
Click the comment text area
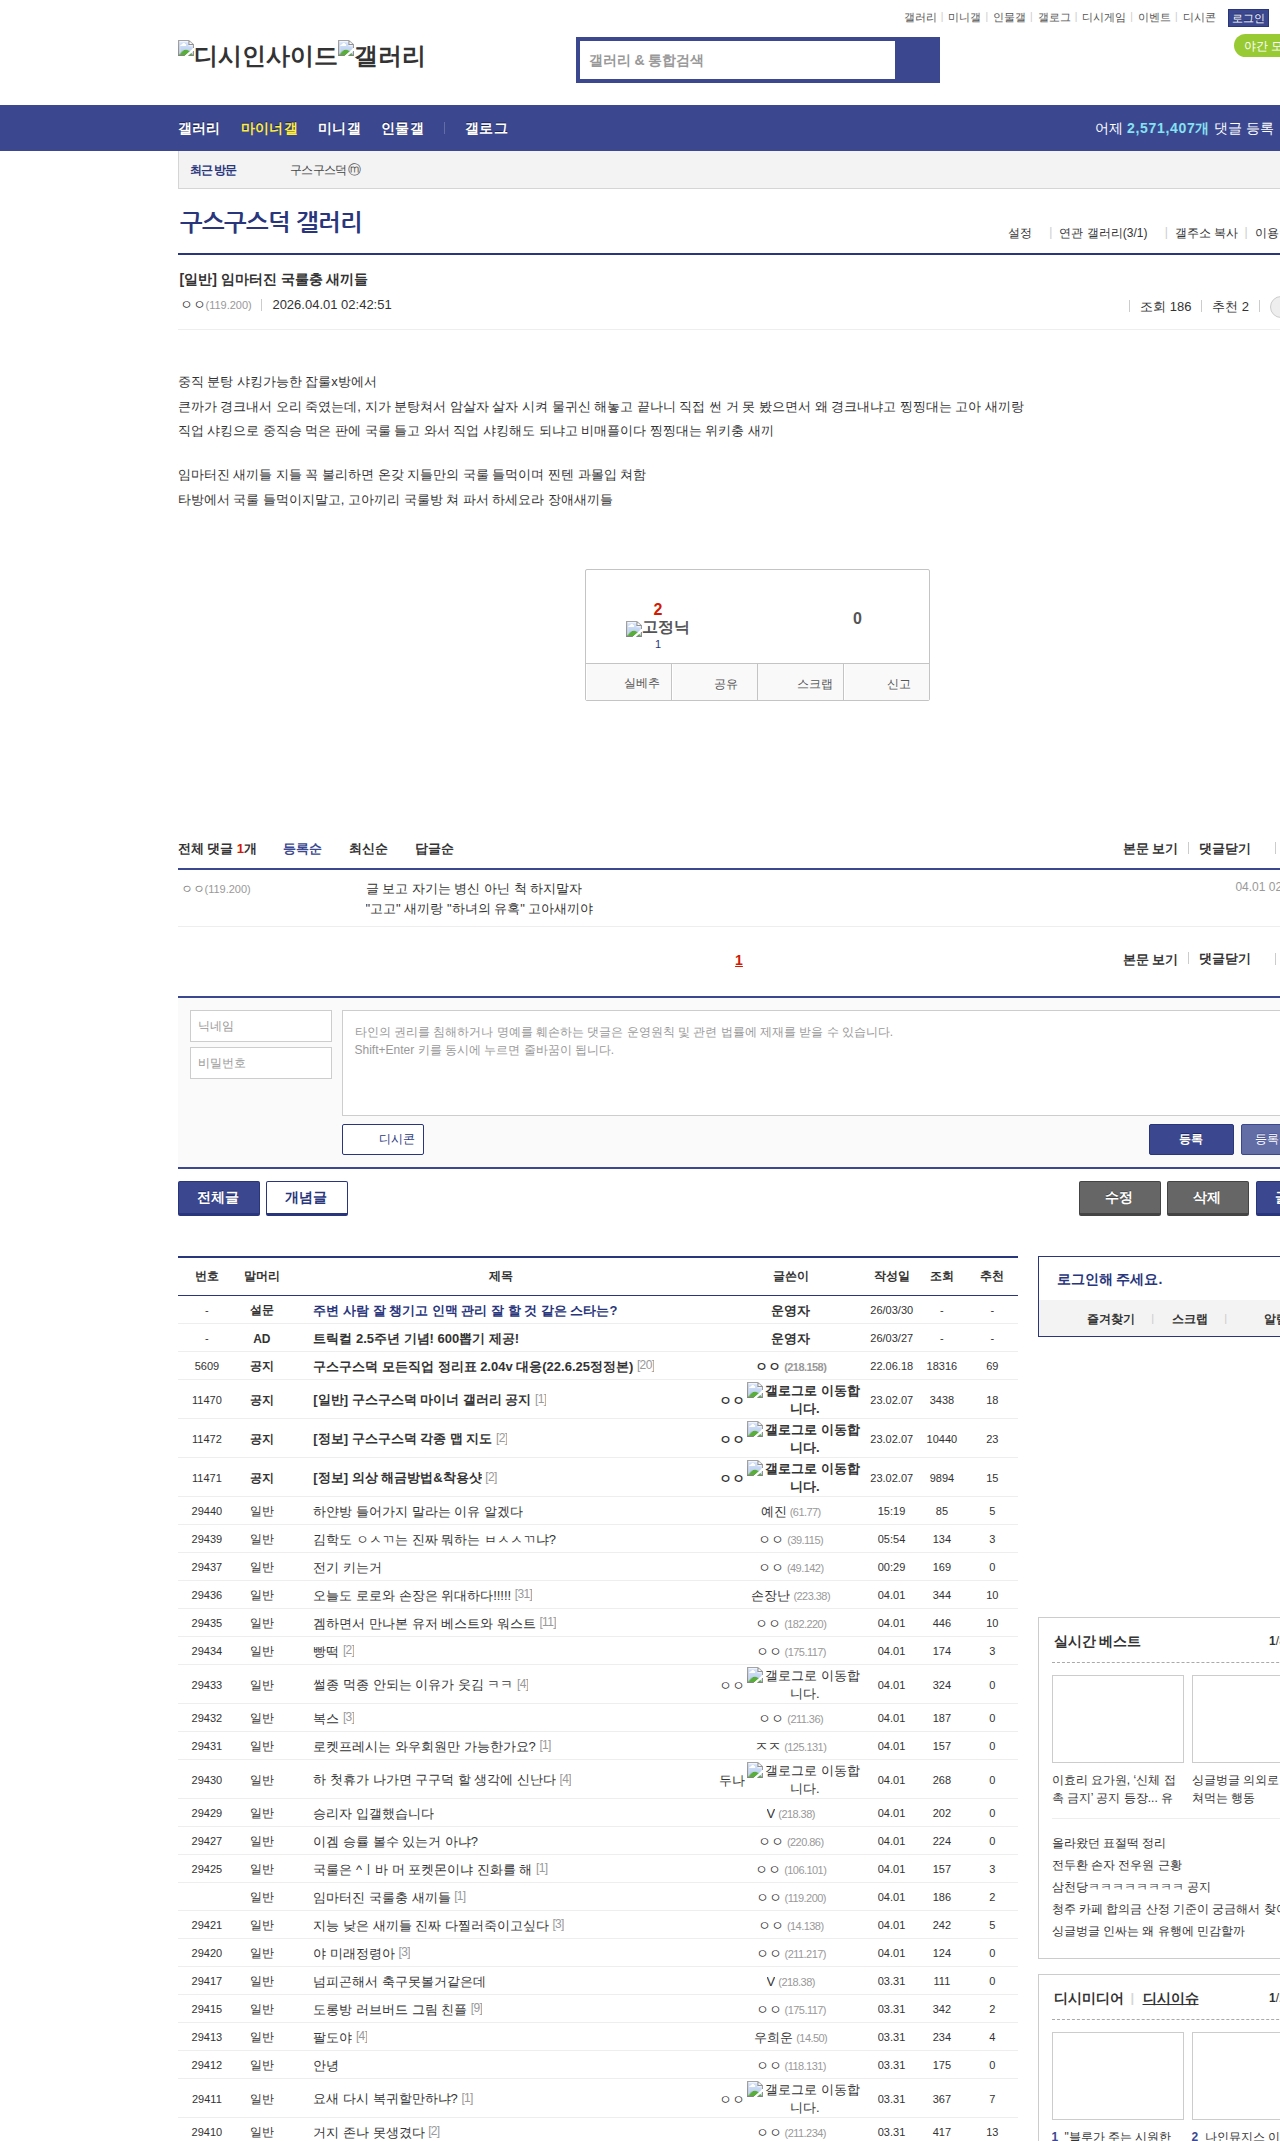point(811,1063)
